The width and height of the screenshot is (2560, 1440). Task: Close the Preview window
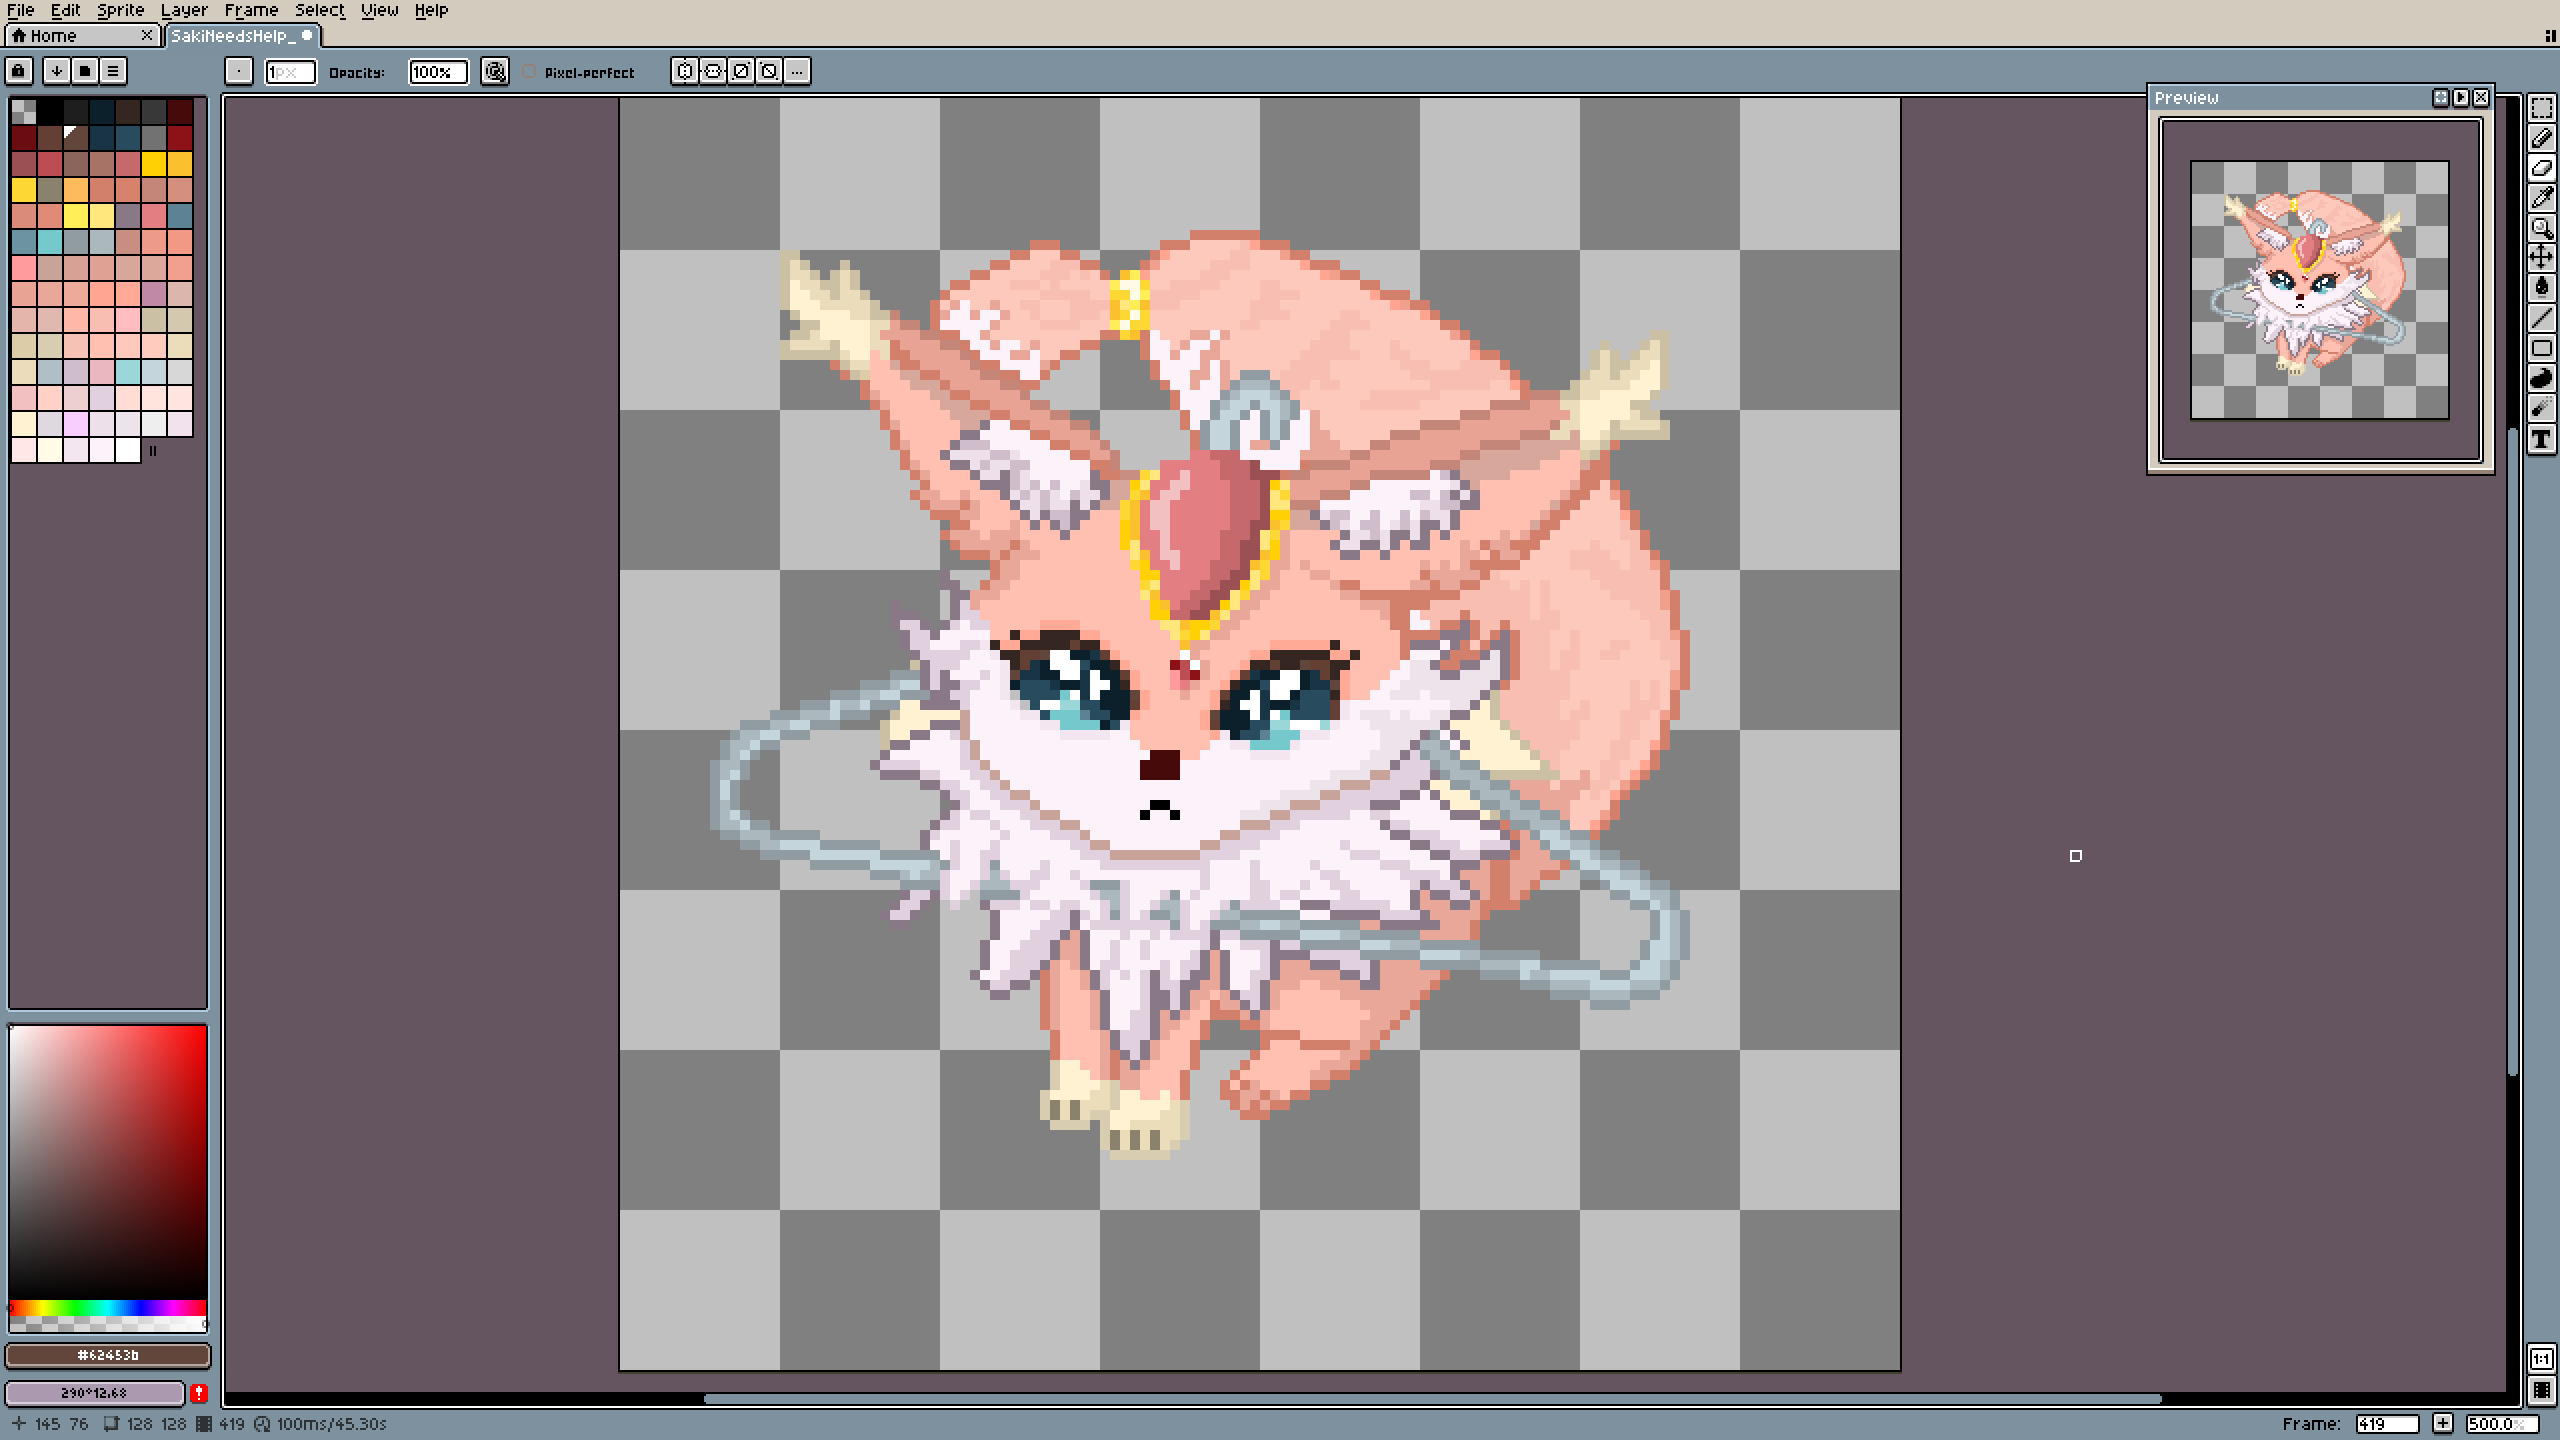pos(2481,98)
